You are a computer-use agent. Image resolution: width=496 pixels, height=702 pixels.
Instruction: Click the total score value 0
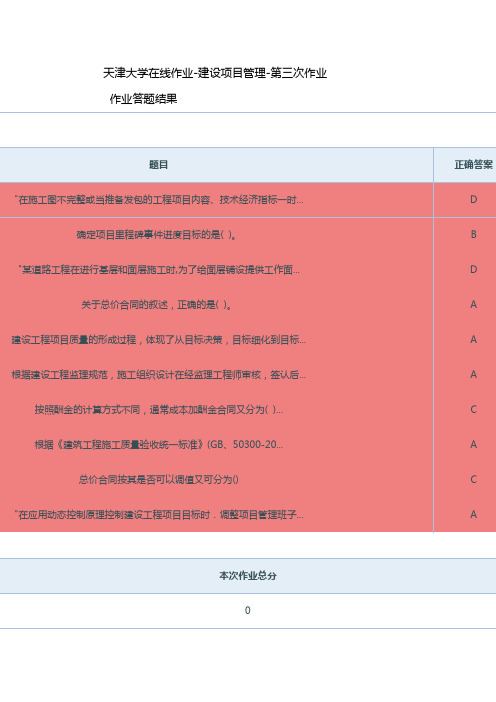[248, 611]
